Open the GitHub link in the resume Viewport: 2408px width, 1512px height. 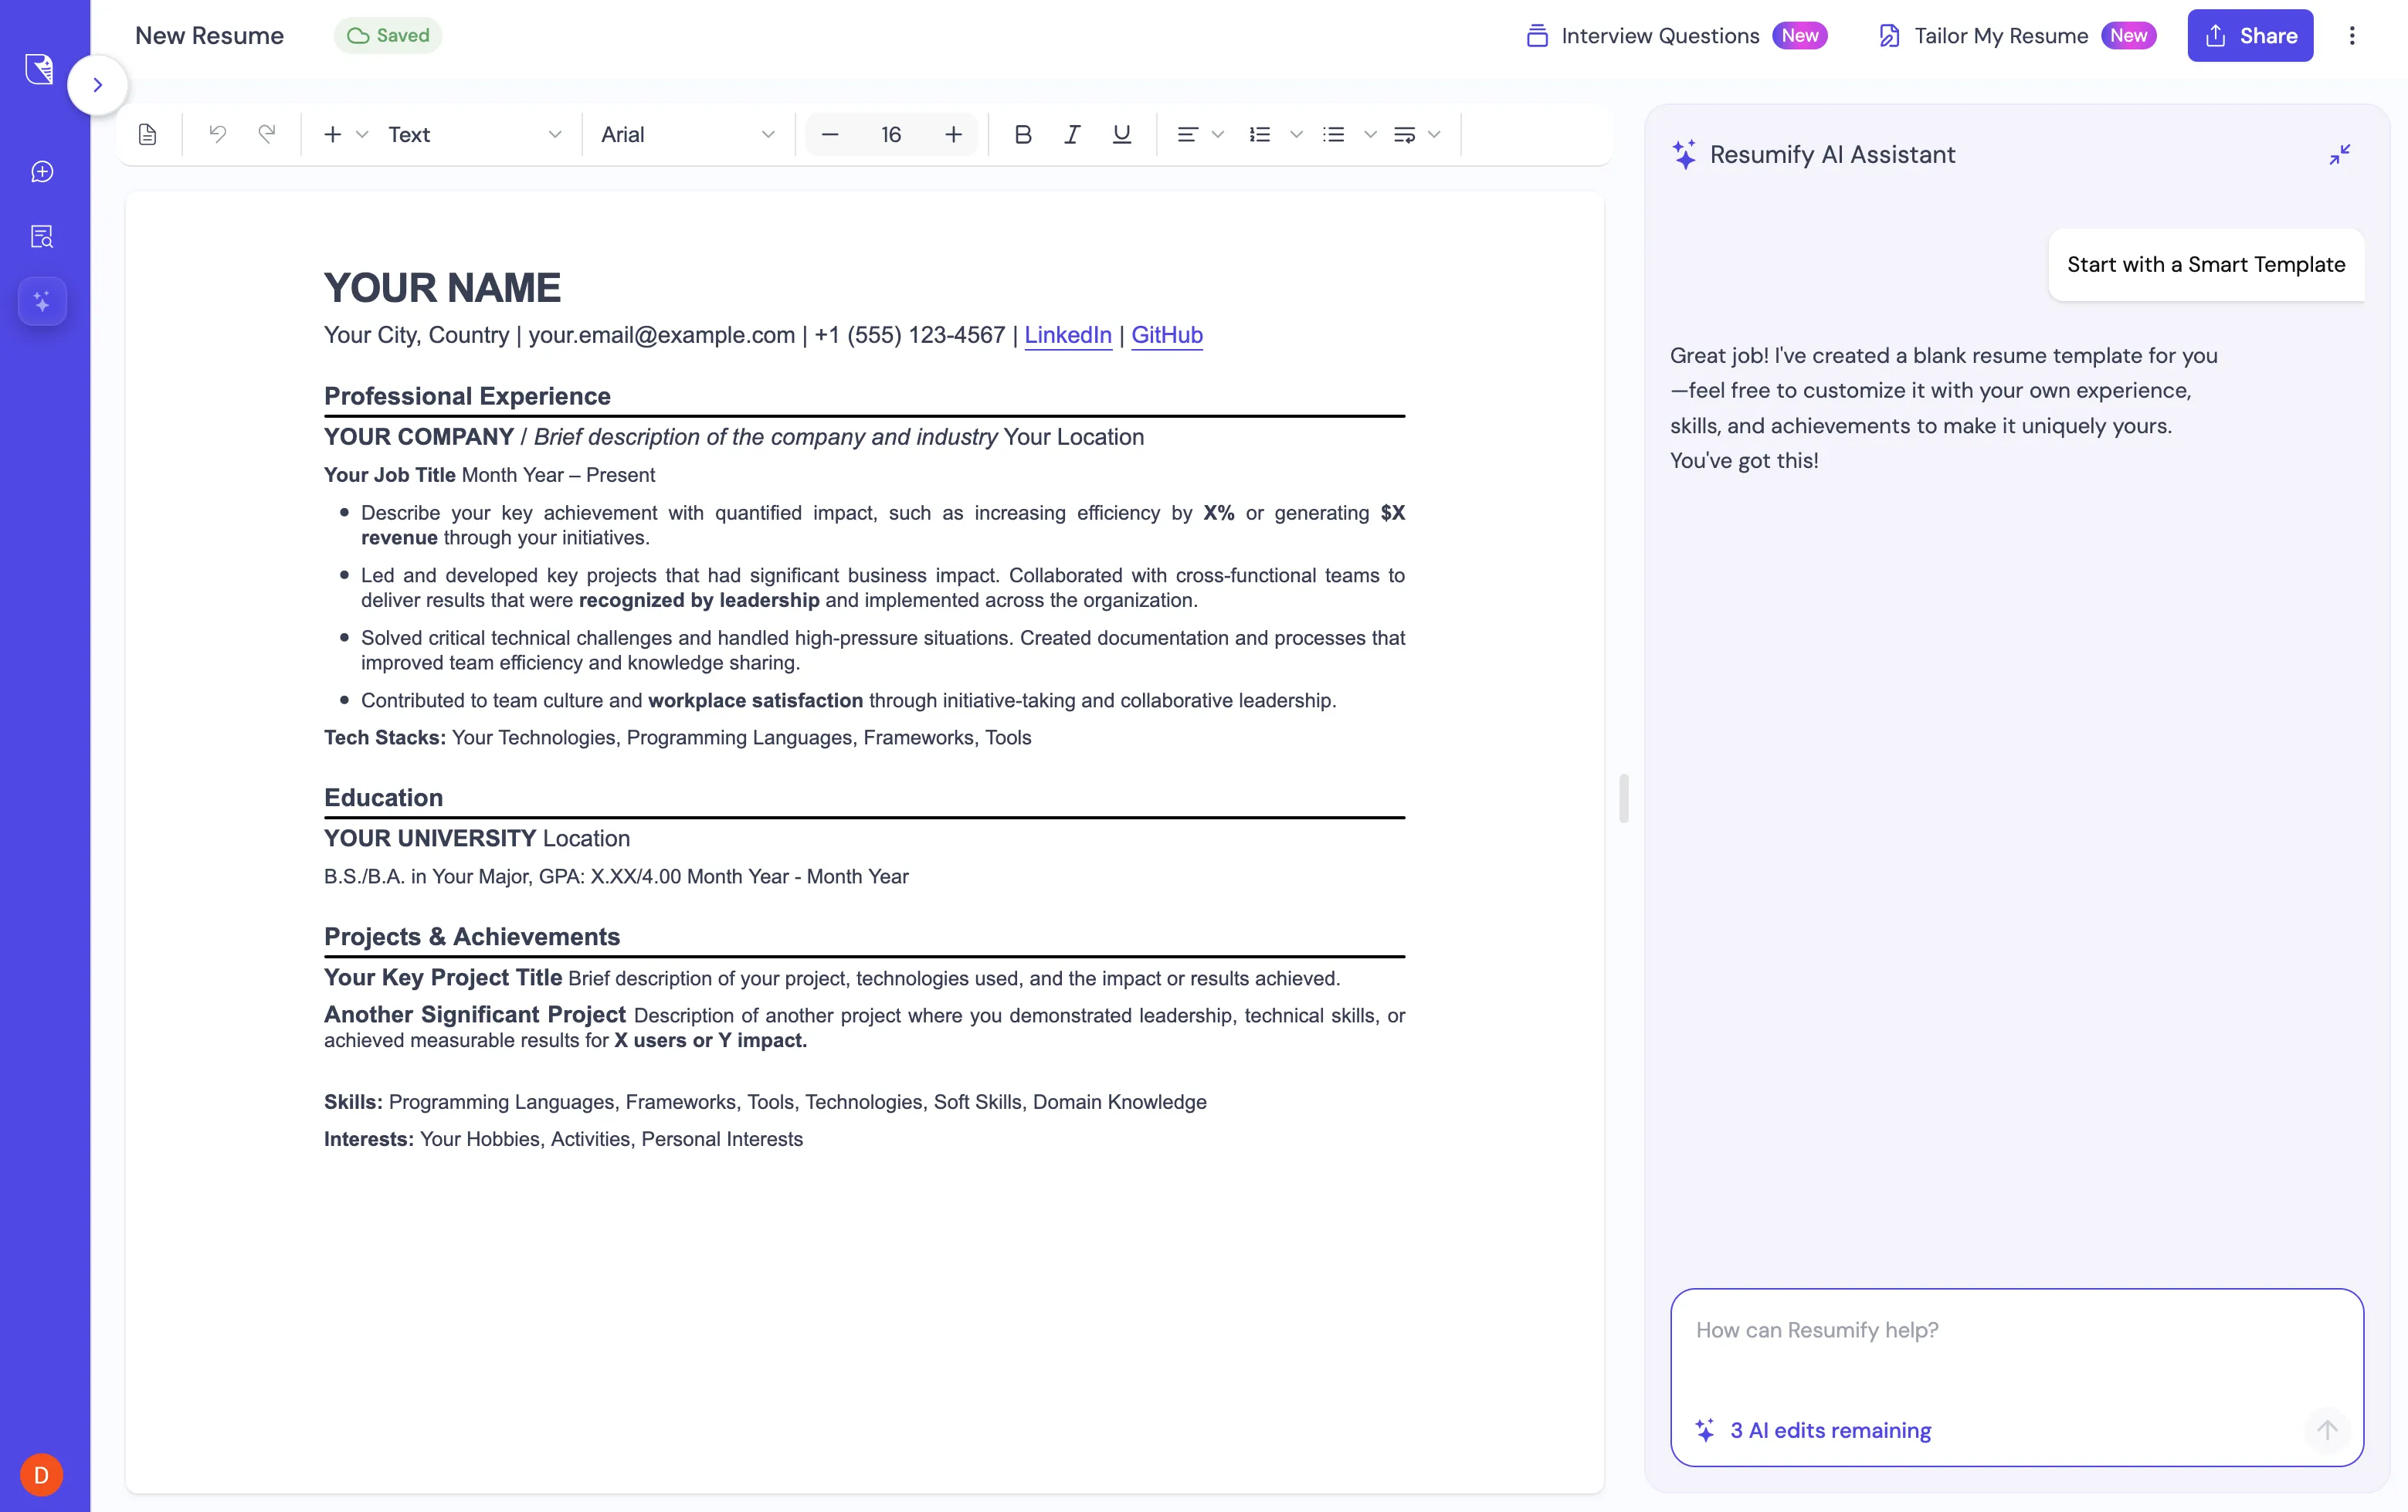1167,335
